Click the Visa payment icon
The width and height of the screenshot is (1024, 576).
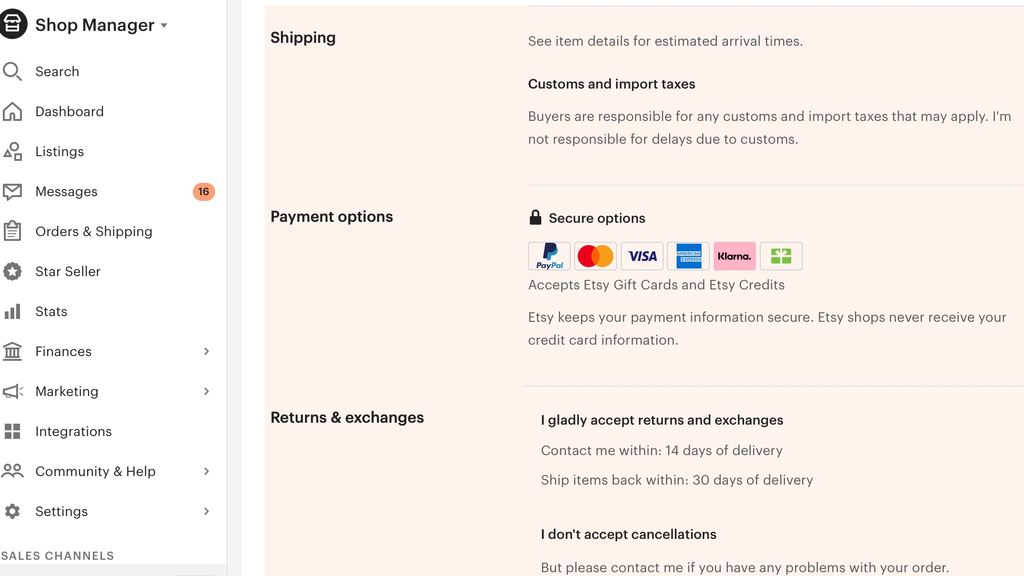pyautogui.click(x=641, y=256)
